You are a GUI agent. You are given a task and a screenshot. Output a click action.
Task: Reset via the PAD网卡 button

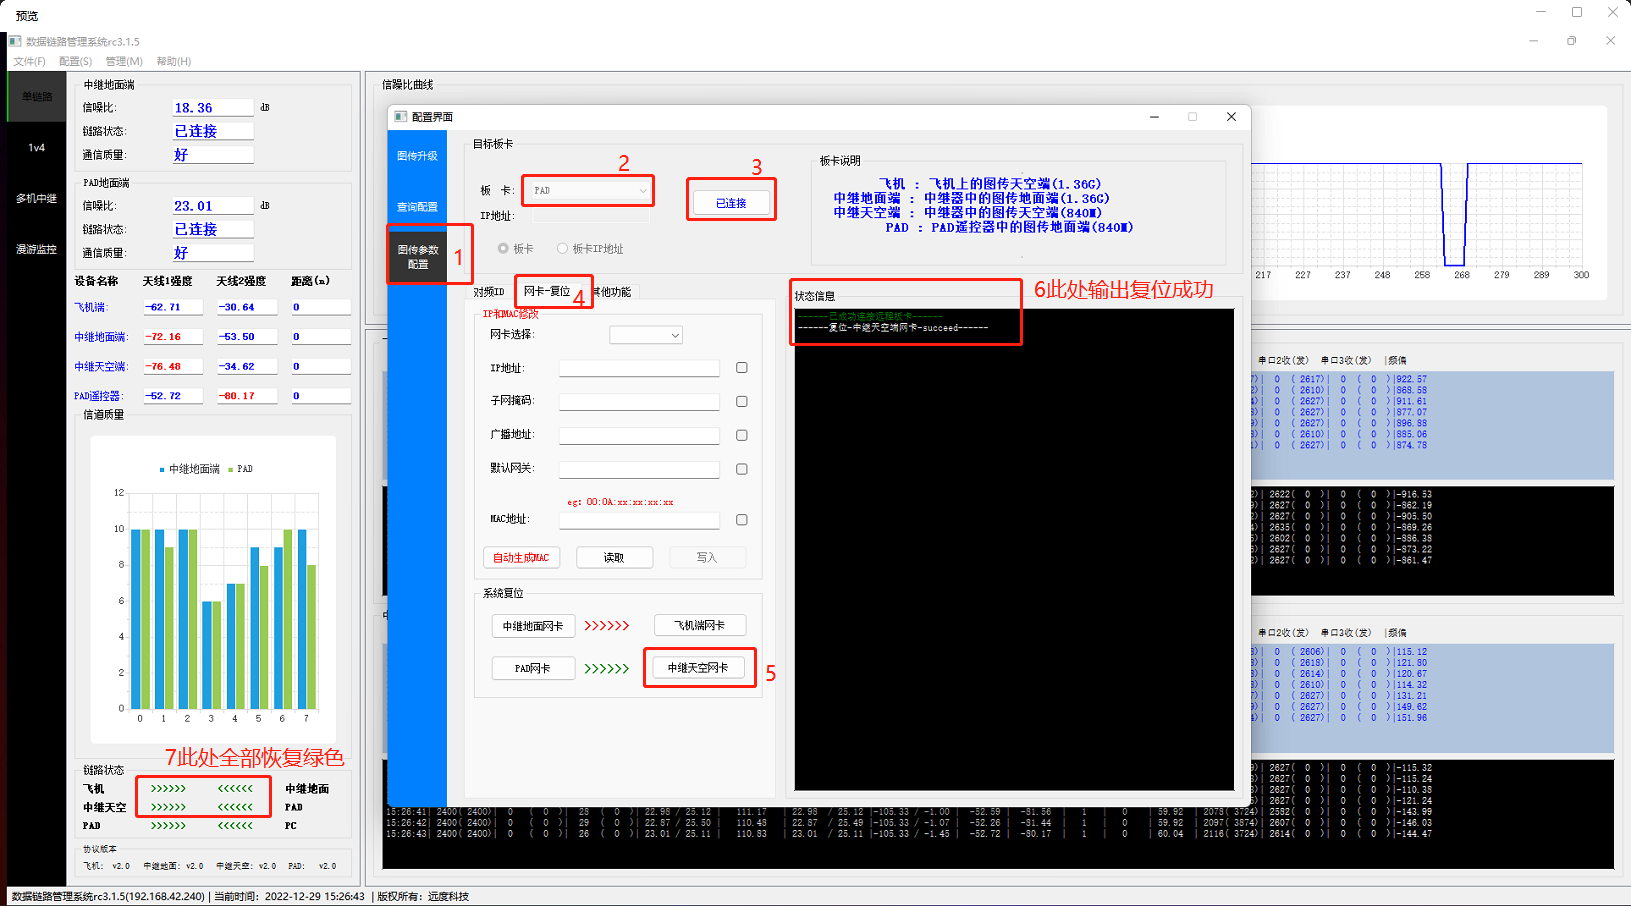coord(533,669)
